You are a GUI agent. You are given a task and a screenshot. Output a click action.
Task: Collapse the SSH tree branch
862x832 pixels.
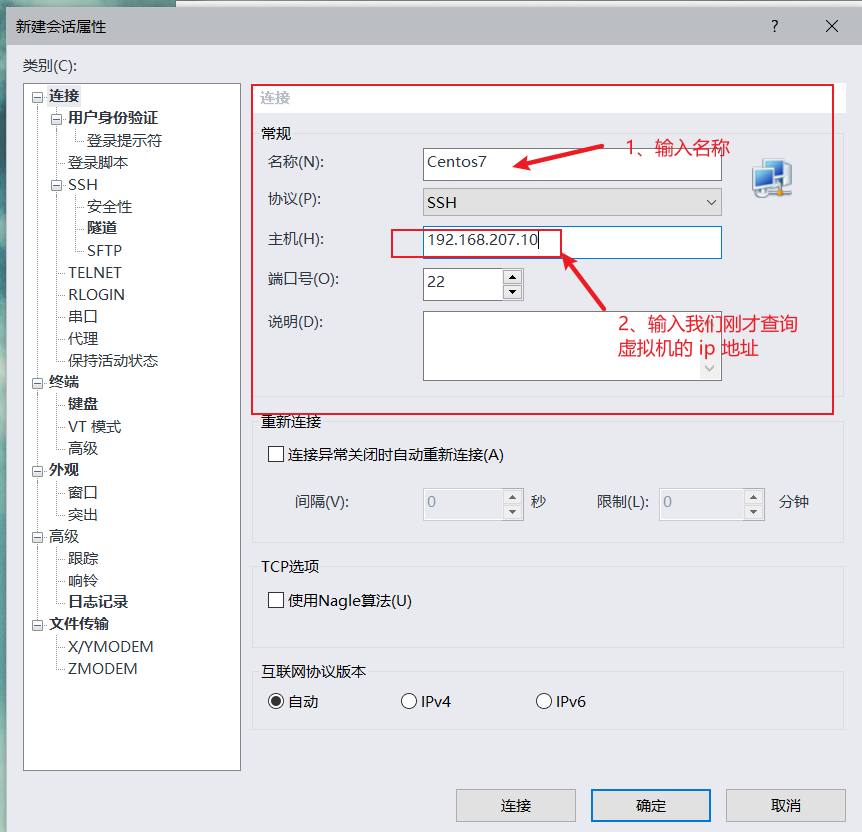click(x=57, y=184)
